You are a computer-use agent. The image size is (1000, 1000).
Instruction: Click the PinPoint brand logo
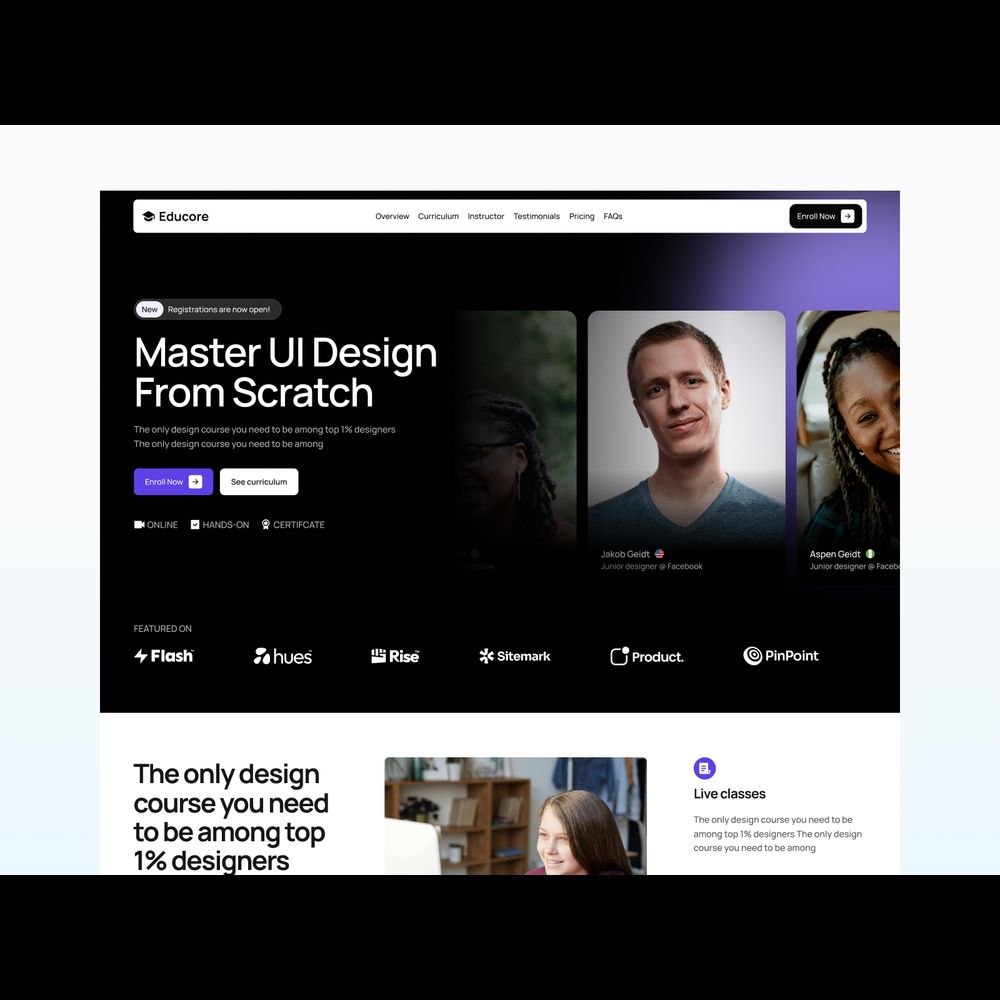pos(781,656)
